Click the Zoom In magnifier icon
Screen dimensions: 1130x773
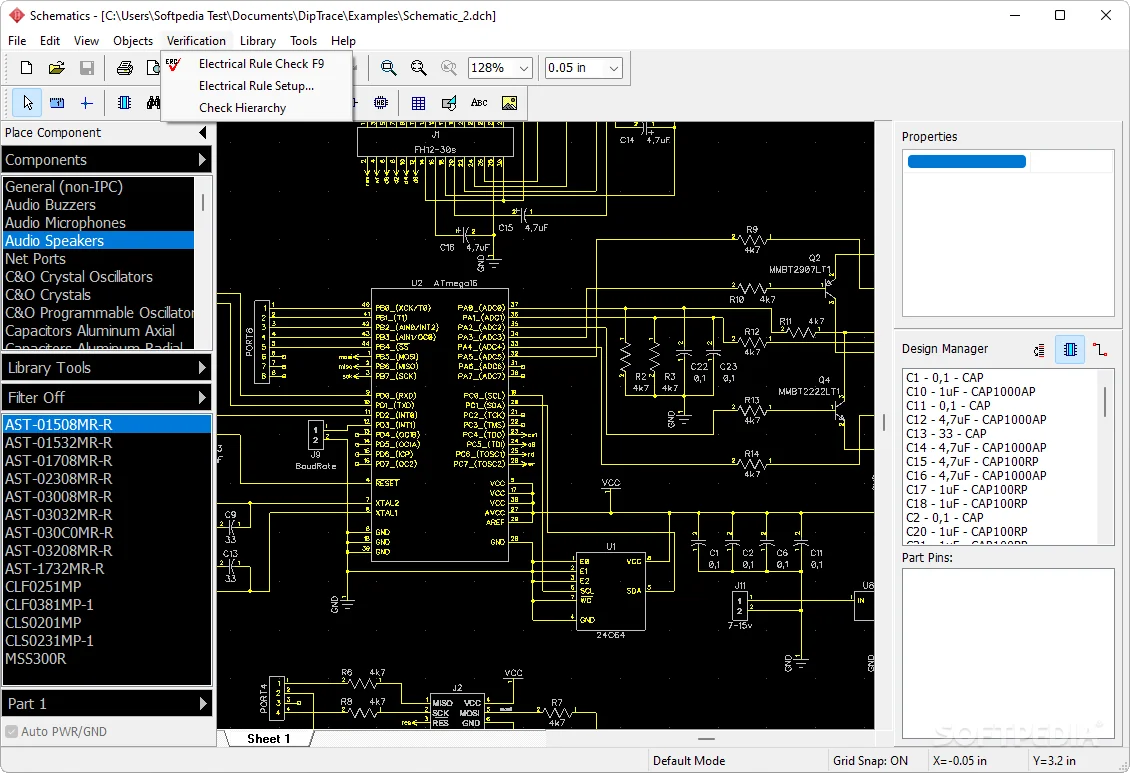tap(388, 68)
